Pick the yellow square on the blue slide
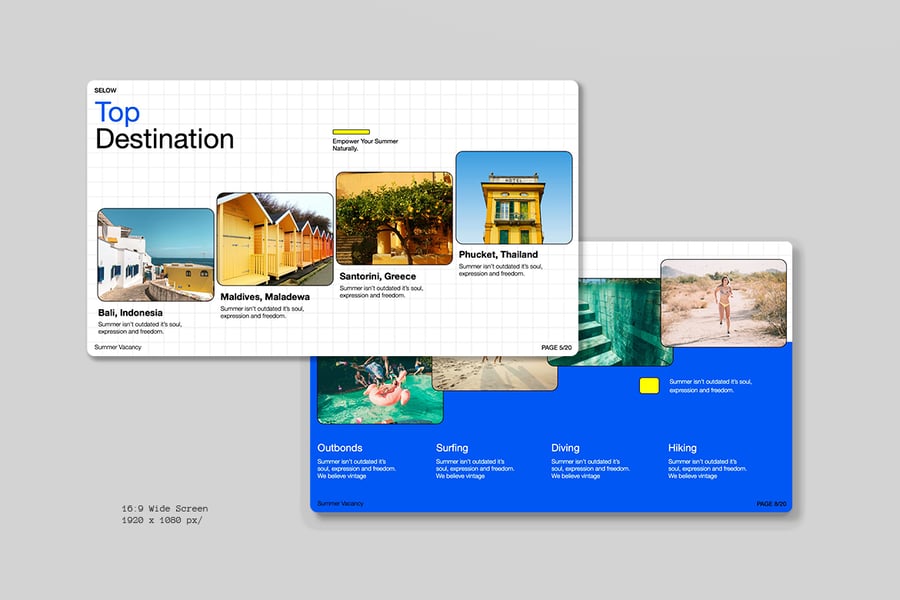 tap(649, 386)
